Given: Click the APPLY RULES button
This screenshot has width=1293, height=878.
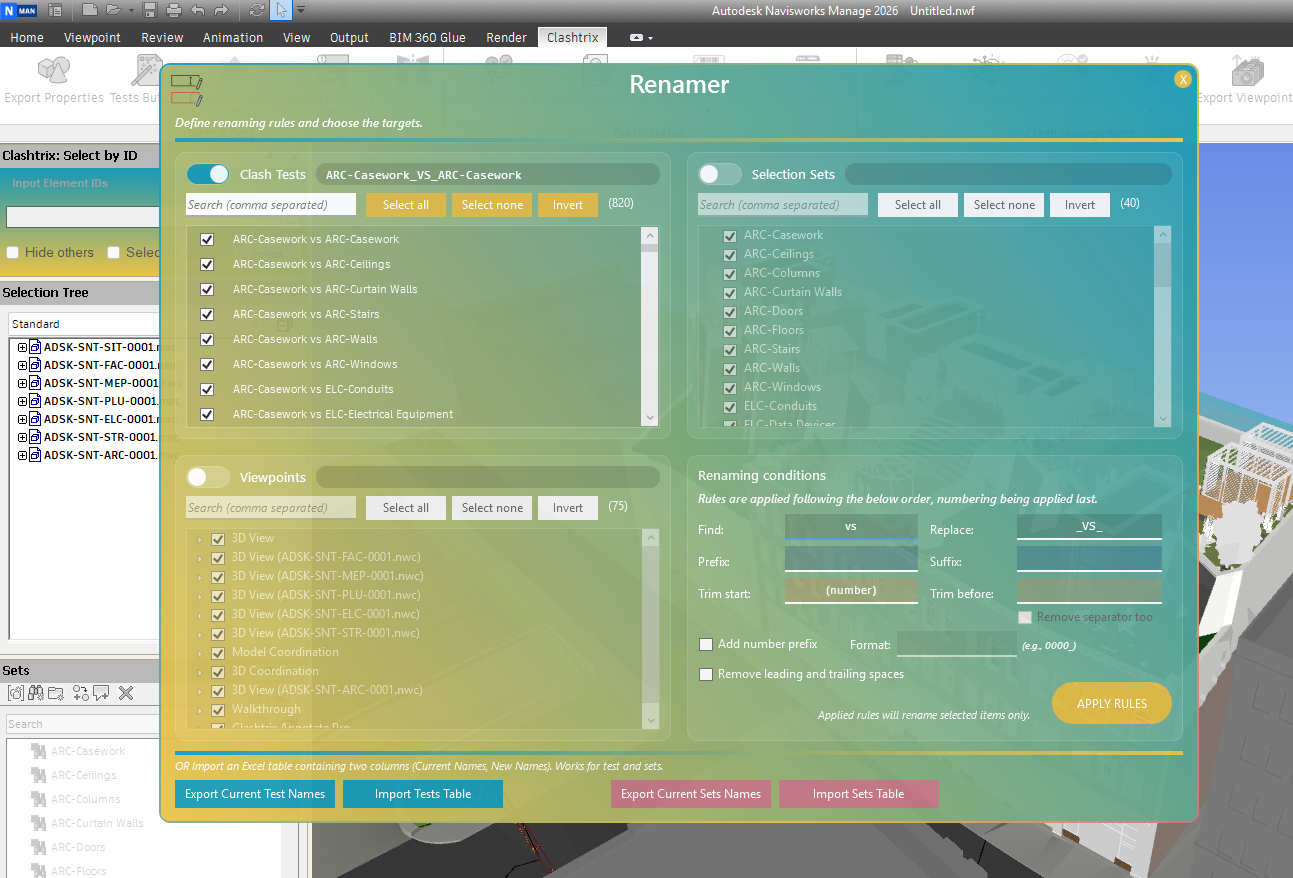Looking at the screenshot, I should (1111, 703).
